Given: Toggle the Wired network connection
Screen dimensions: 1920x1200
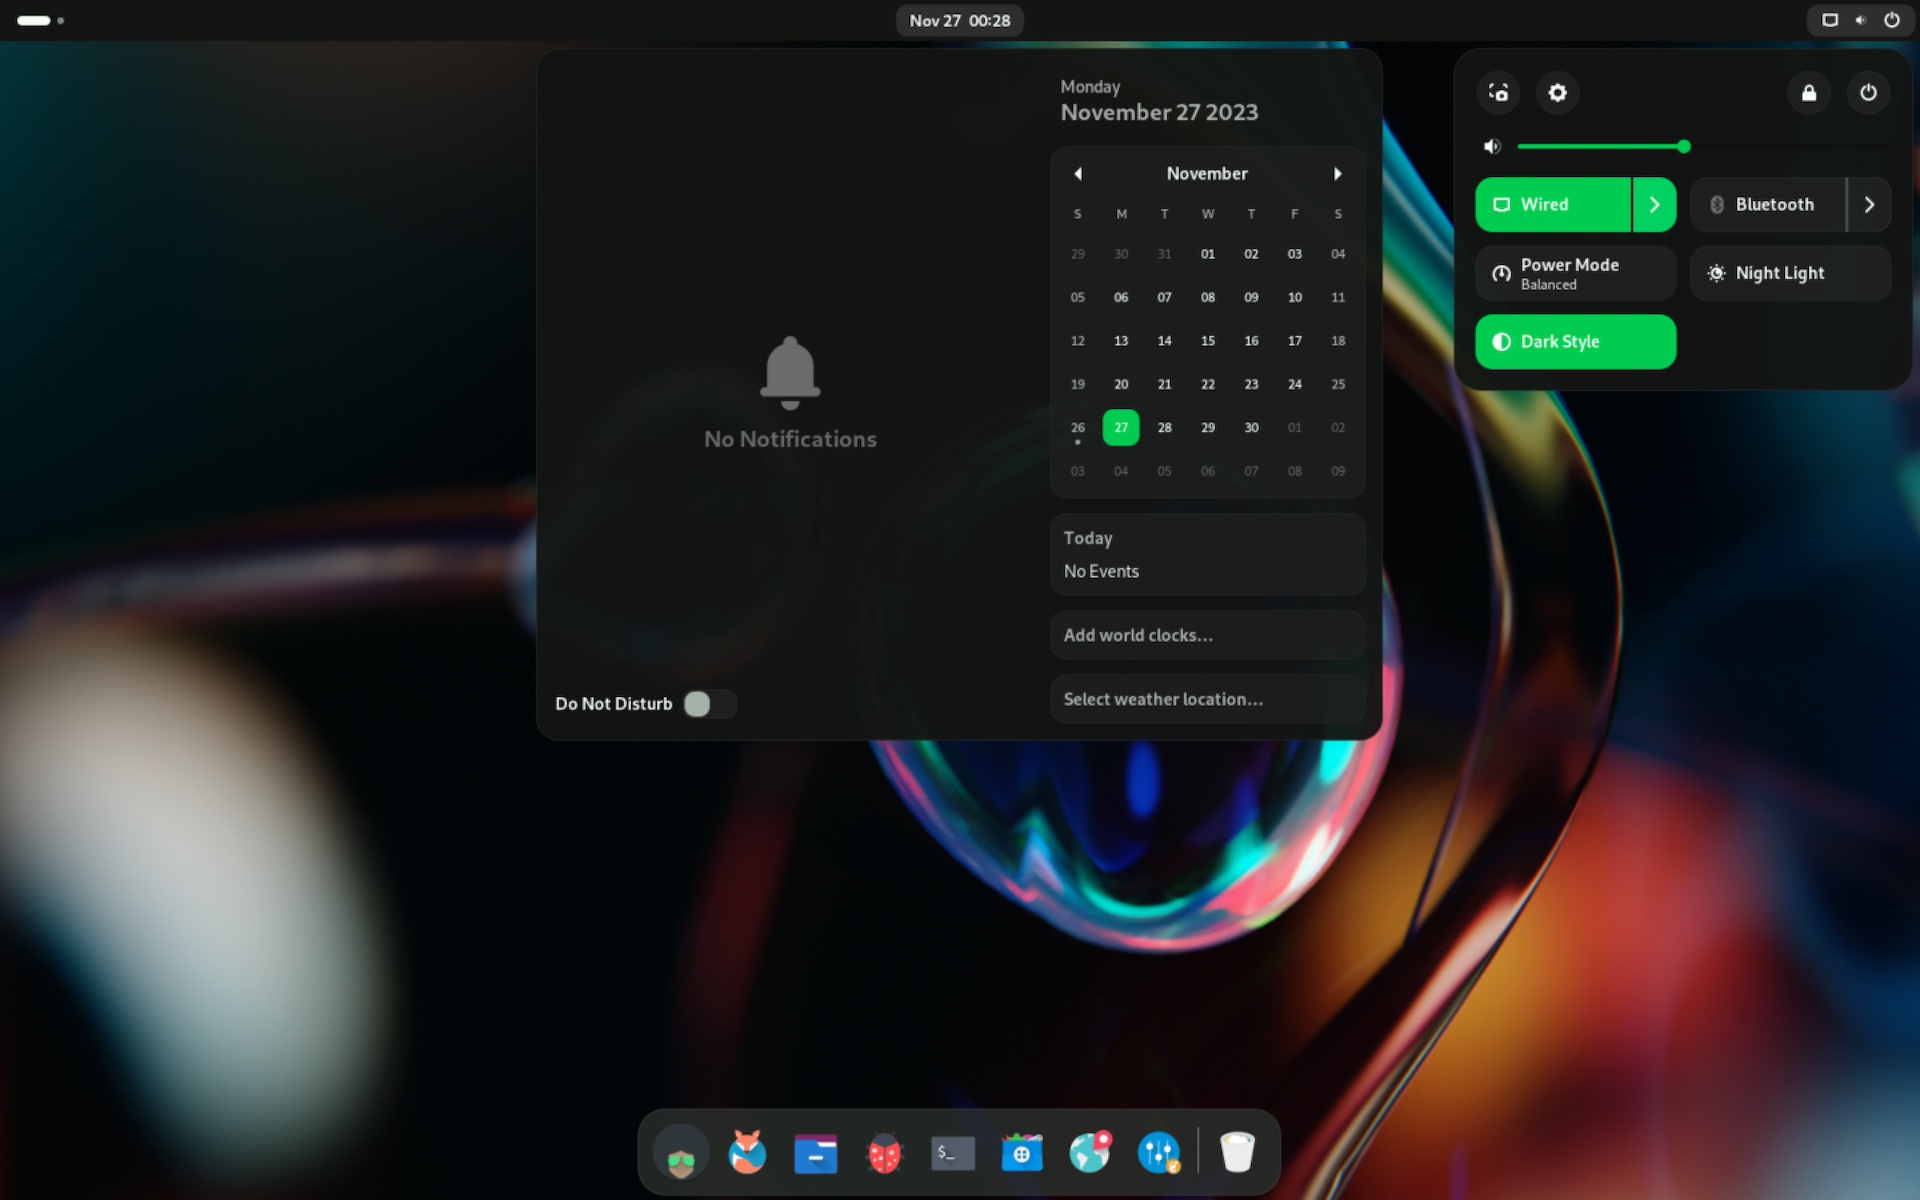Looking at the screenshot, I should (1553, 205).
